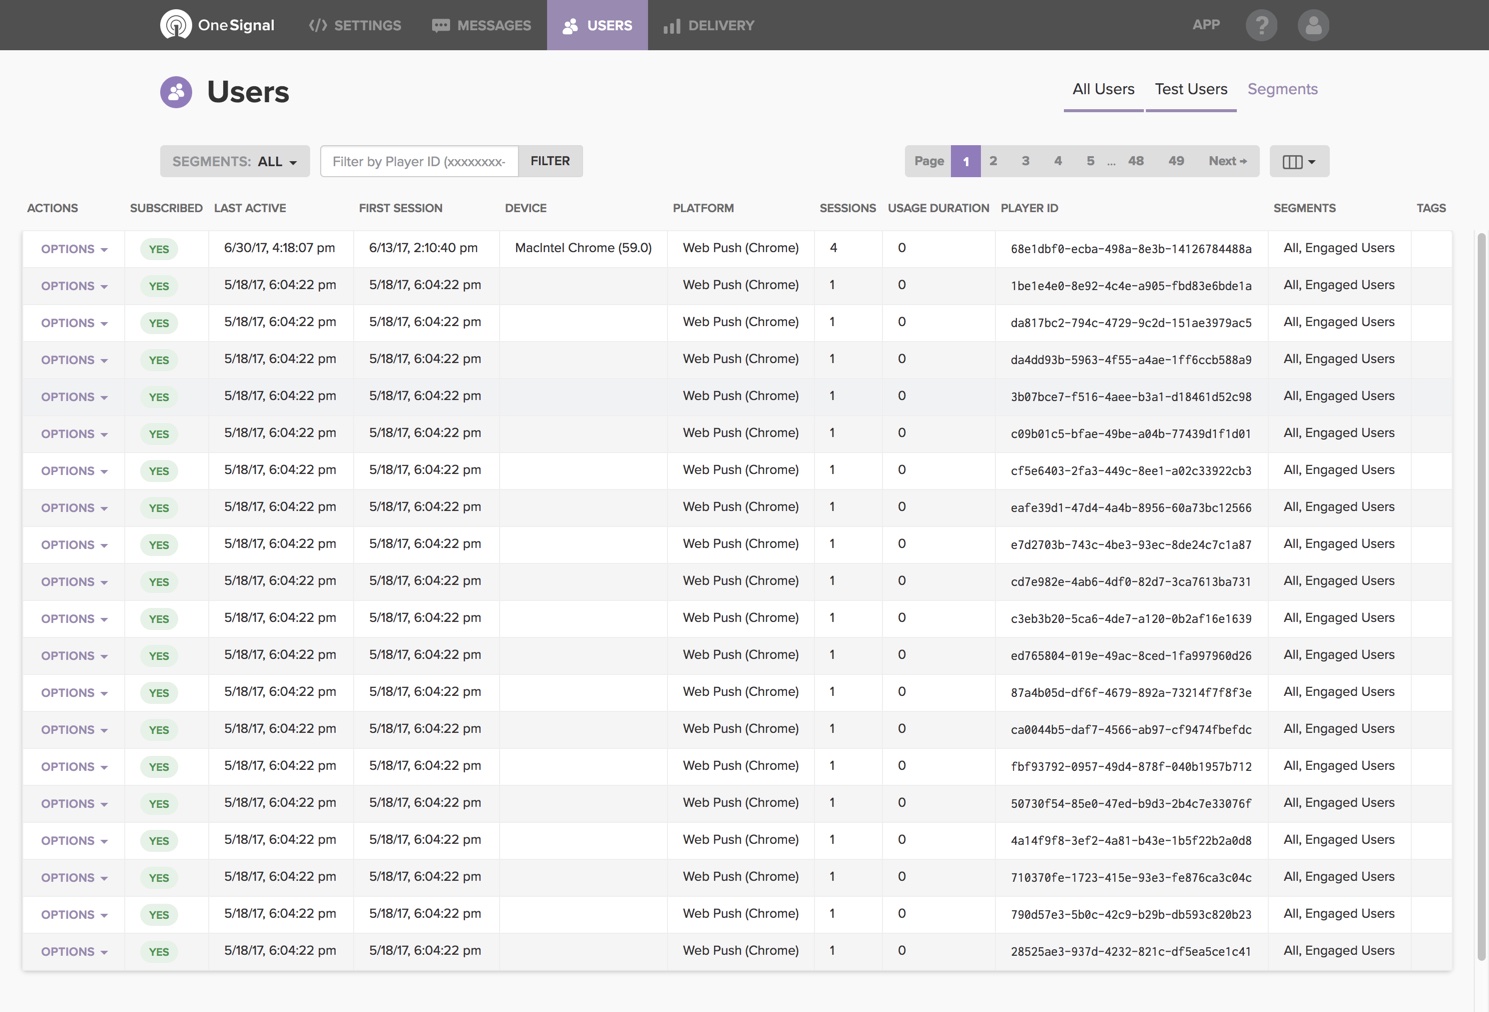Open Settings in the top navigation
Viewport: 1489px width, 1012px height.
click(x=355, y=25)
